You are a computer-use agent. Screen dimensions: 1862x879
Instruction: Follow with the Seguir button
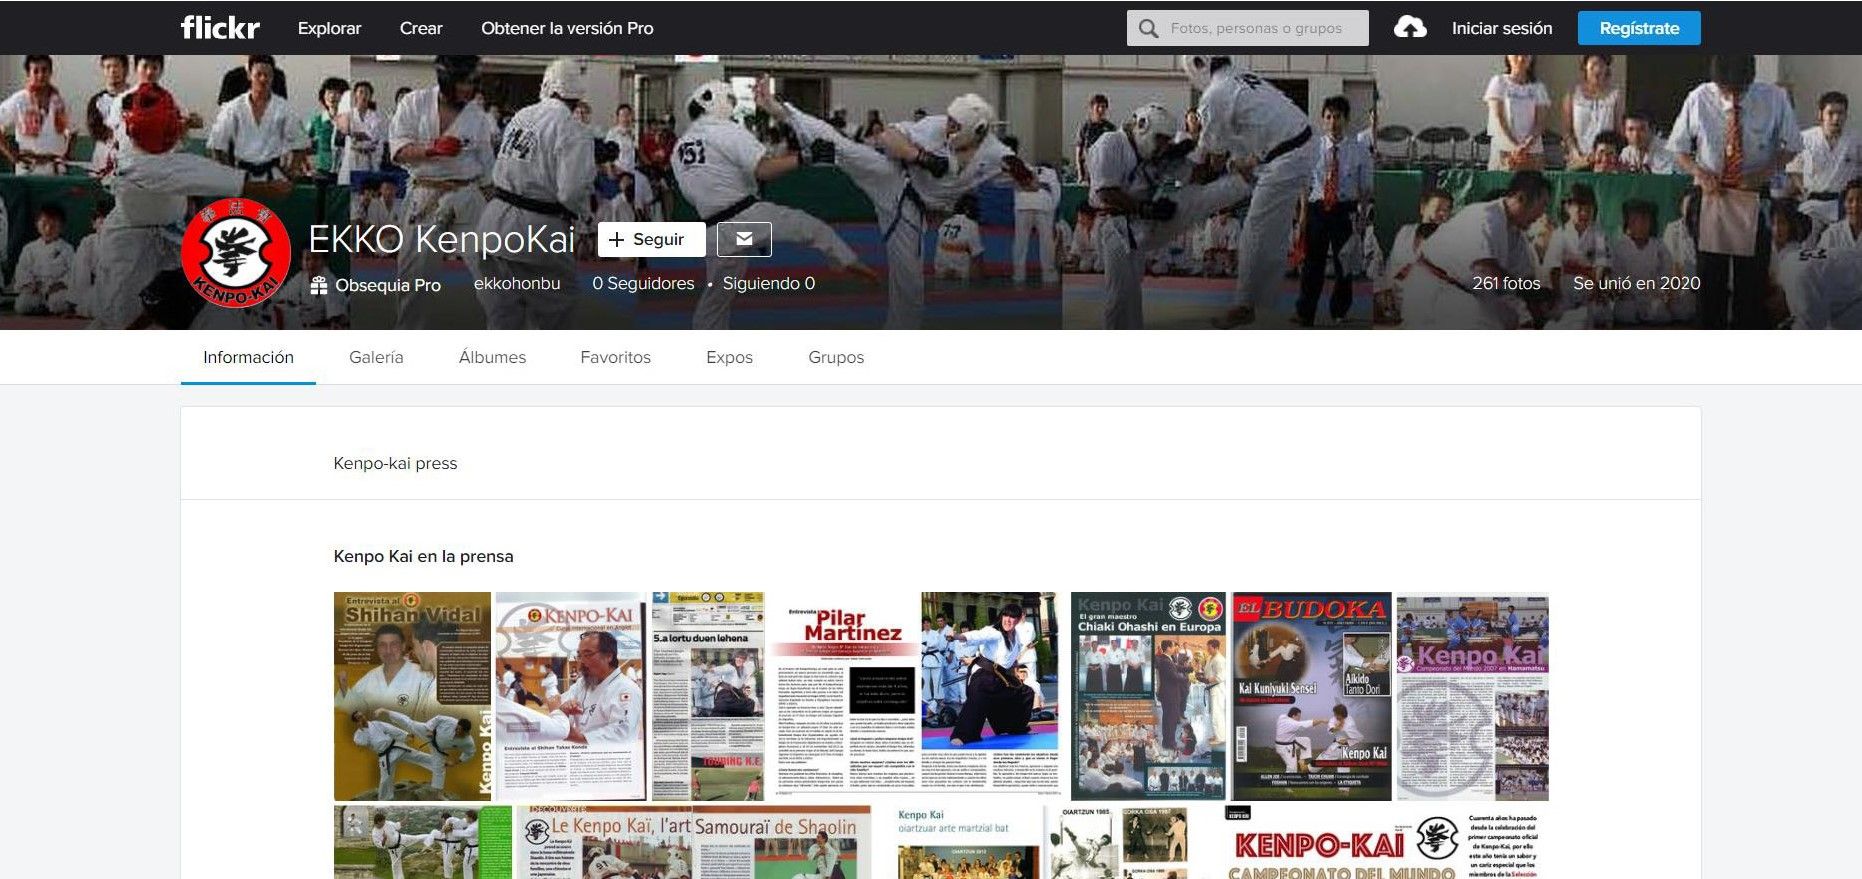[x=651, y=239]
